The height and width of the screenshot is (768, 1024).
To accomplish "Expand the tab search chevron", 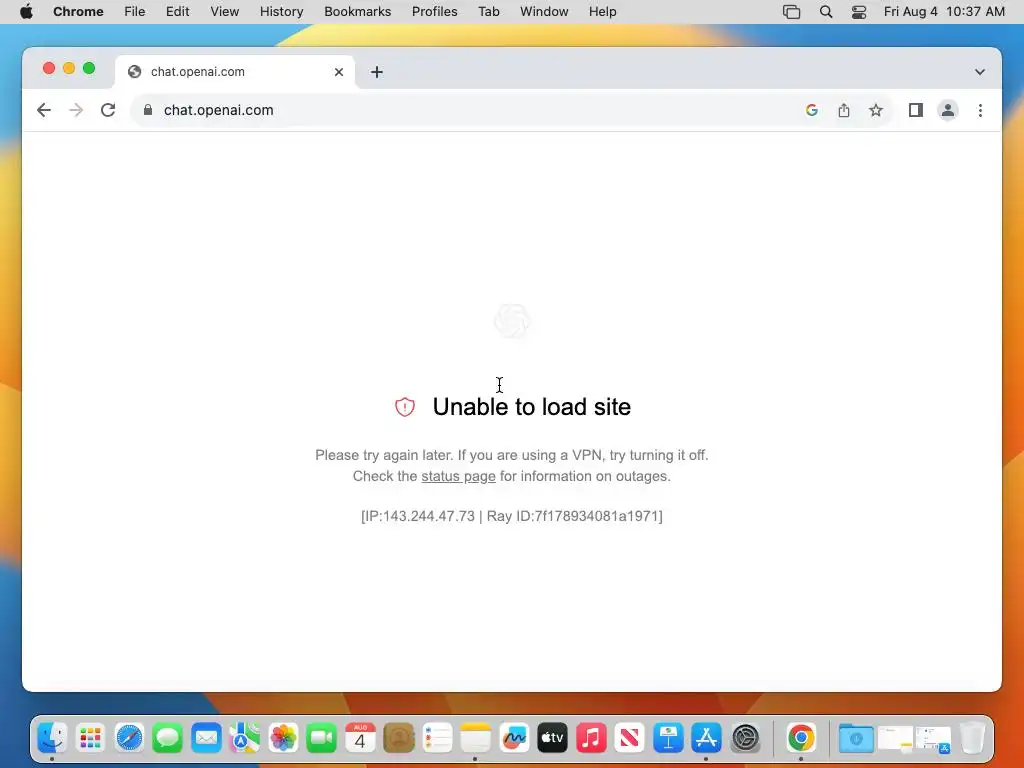I will [x=980, y=72].
